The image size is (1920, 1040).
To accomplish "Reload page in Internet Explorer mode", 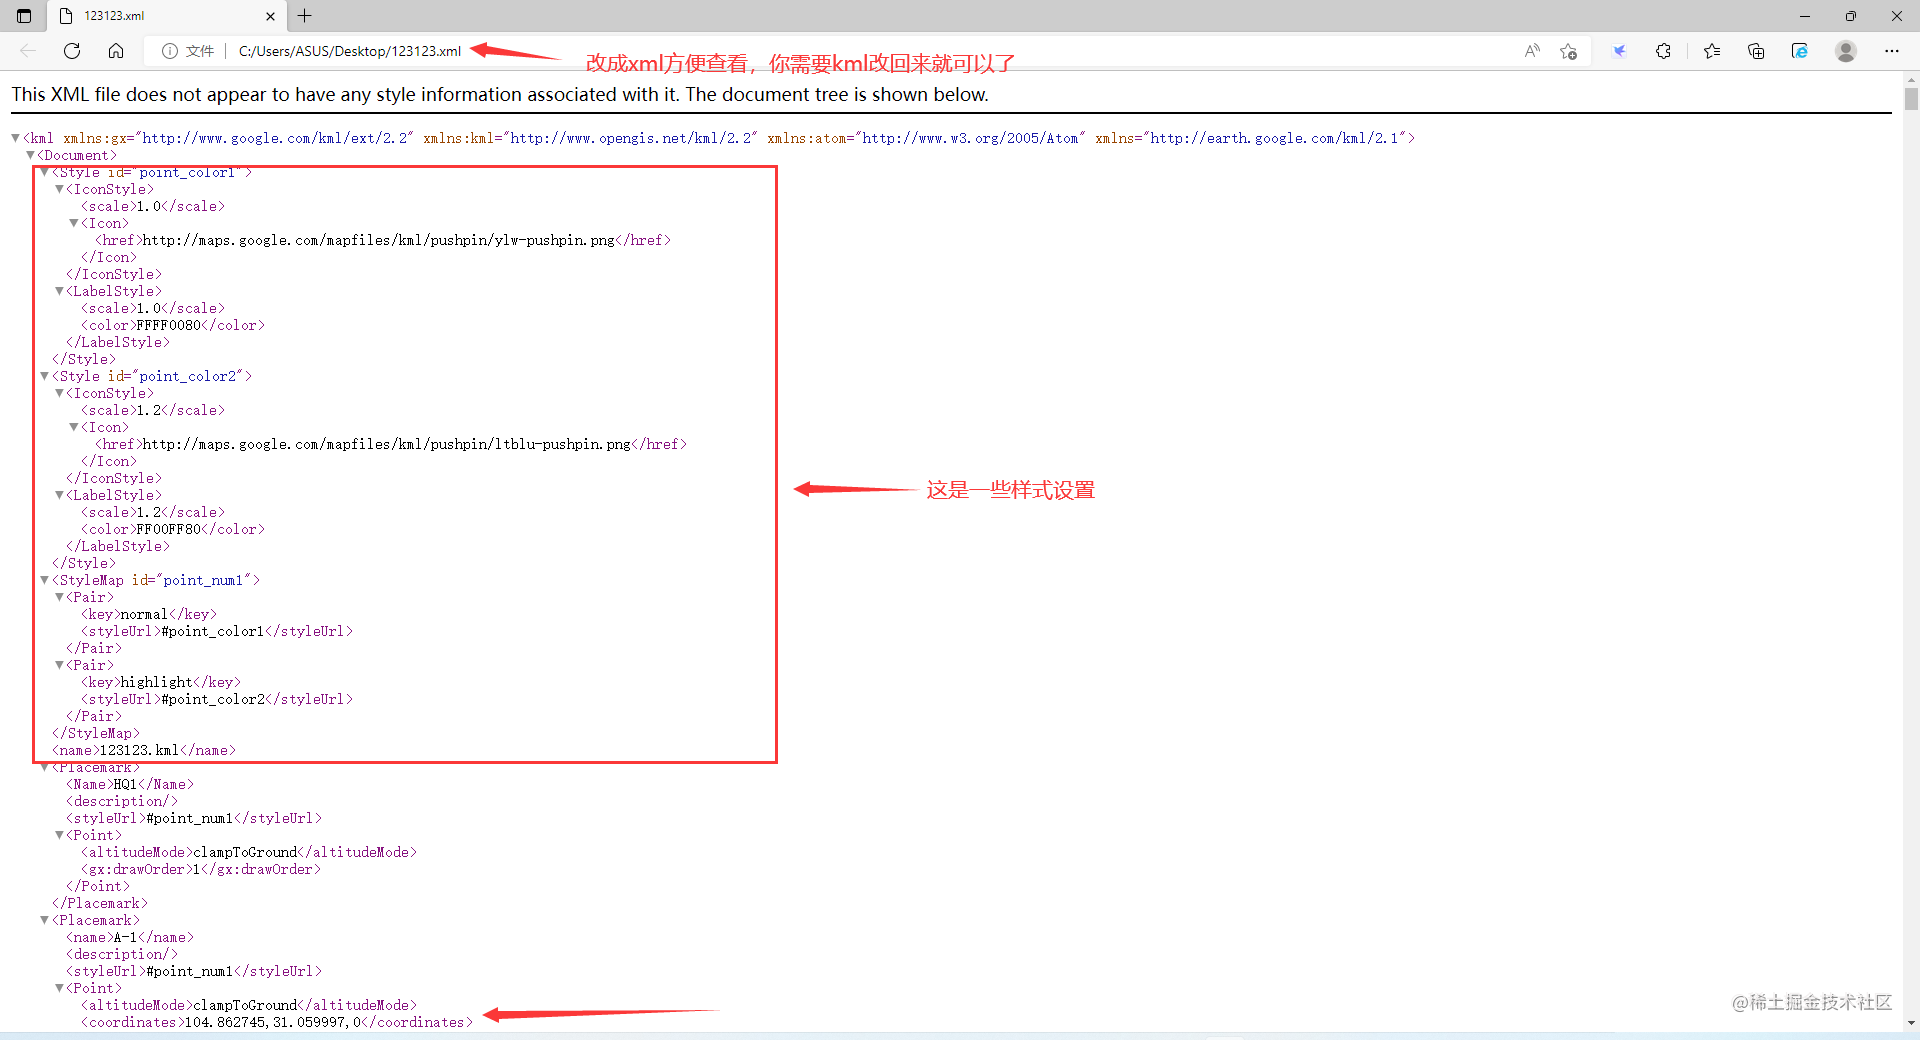I will tap(1800, 51).
